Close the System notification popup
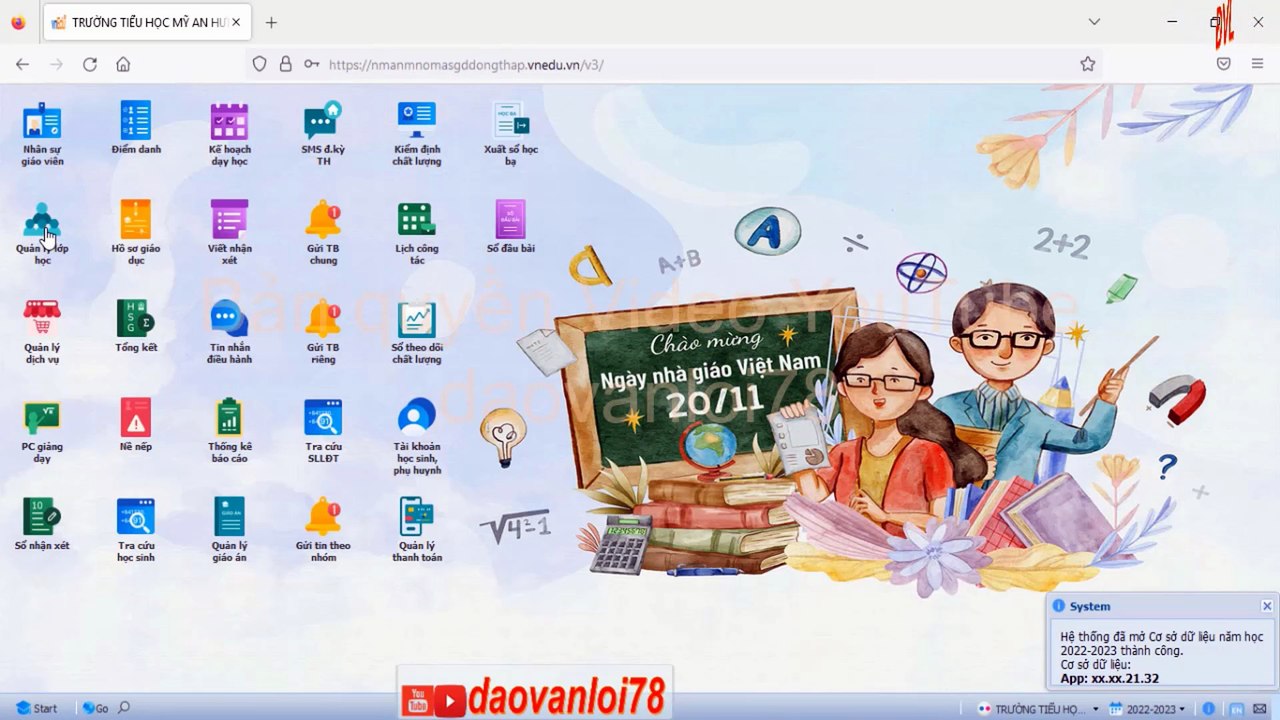This screenshot has height=720, width=1280. (x=1267, y=606)
